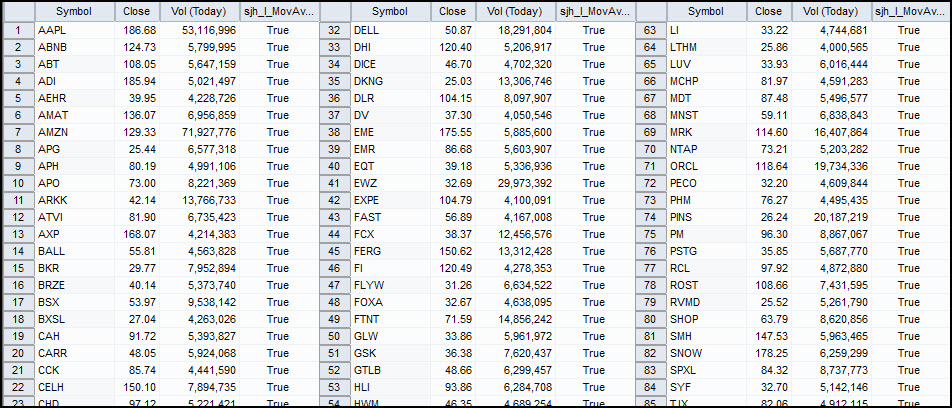Click the ATVI symbol cell
Viewport: 952px width, 408px height.
[75, 217]
